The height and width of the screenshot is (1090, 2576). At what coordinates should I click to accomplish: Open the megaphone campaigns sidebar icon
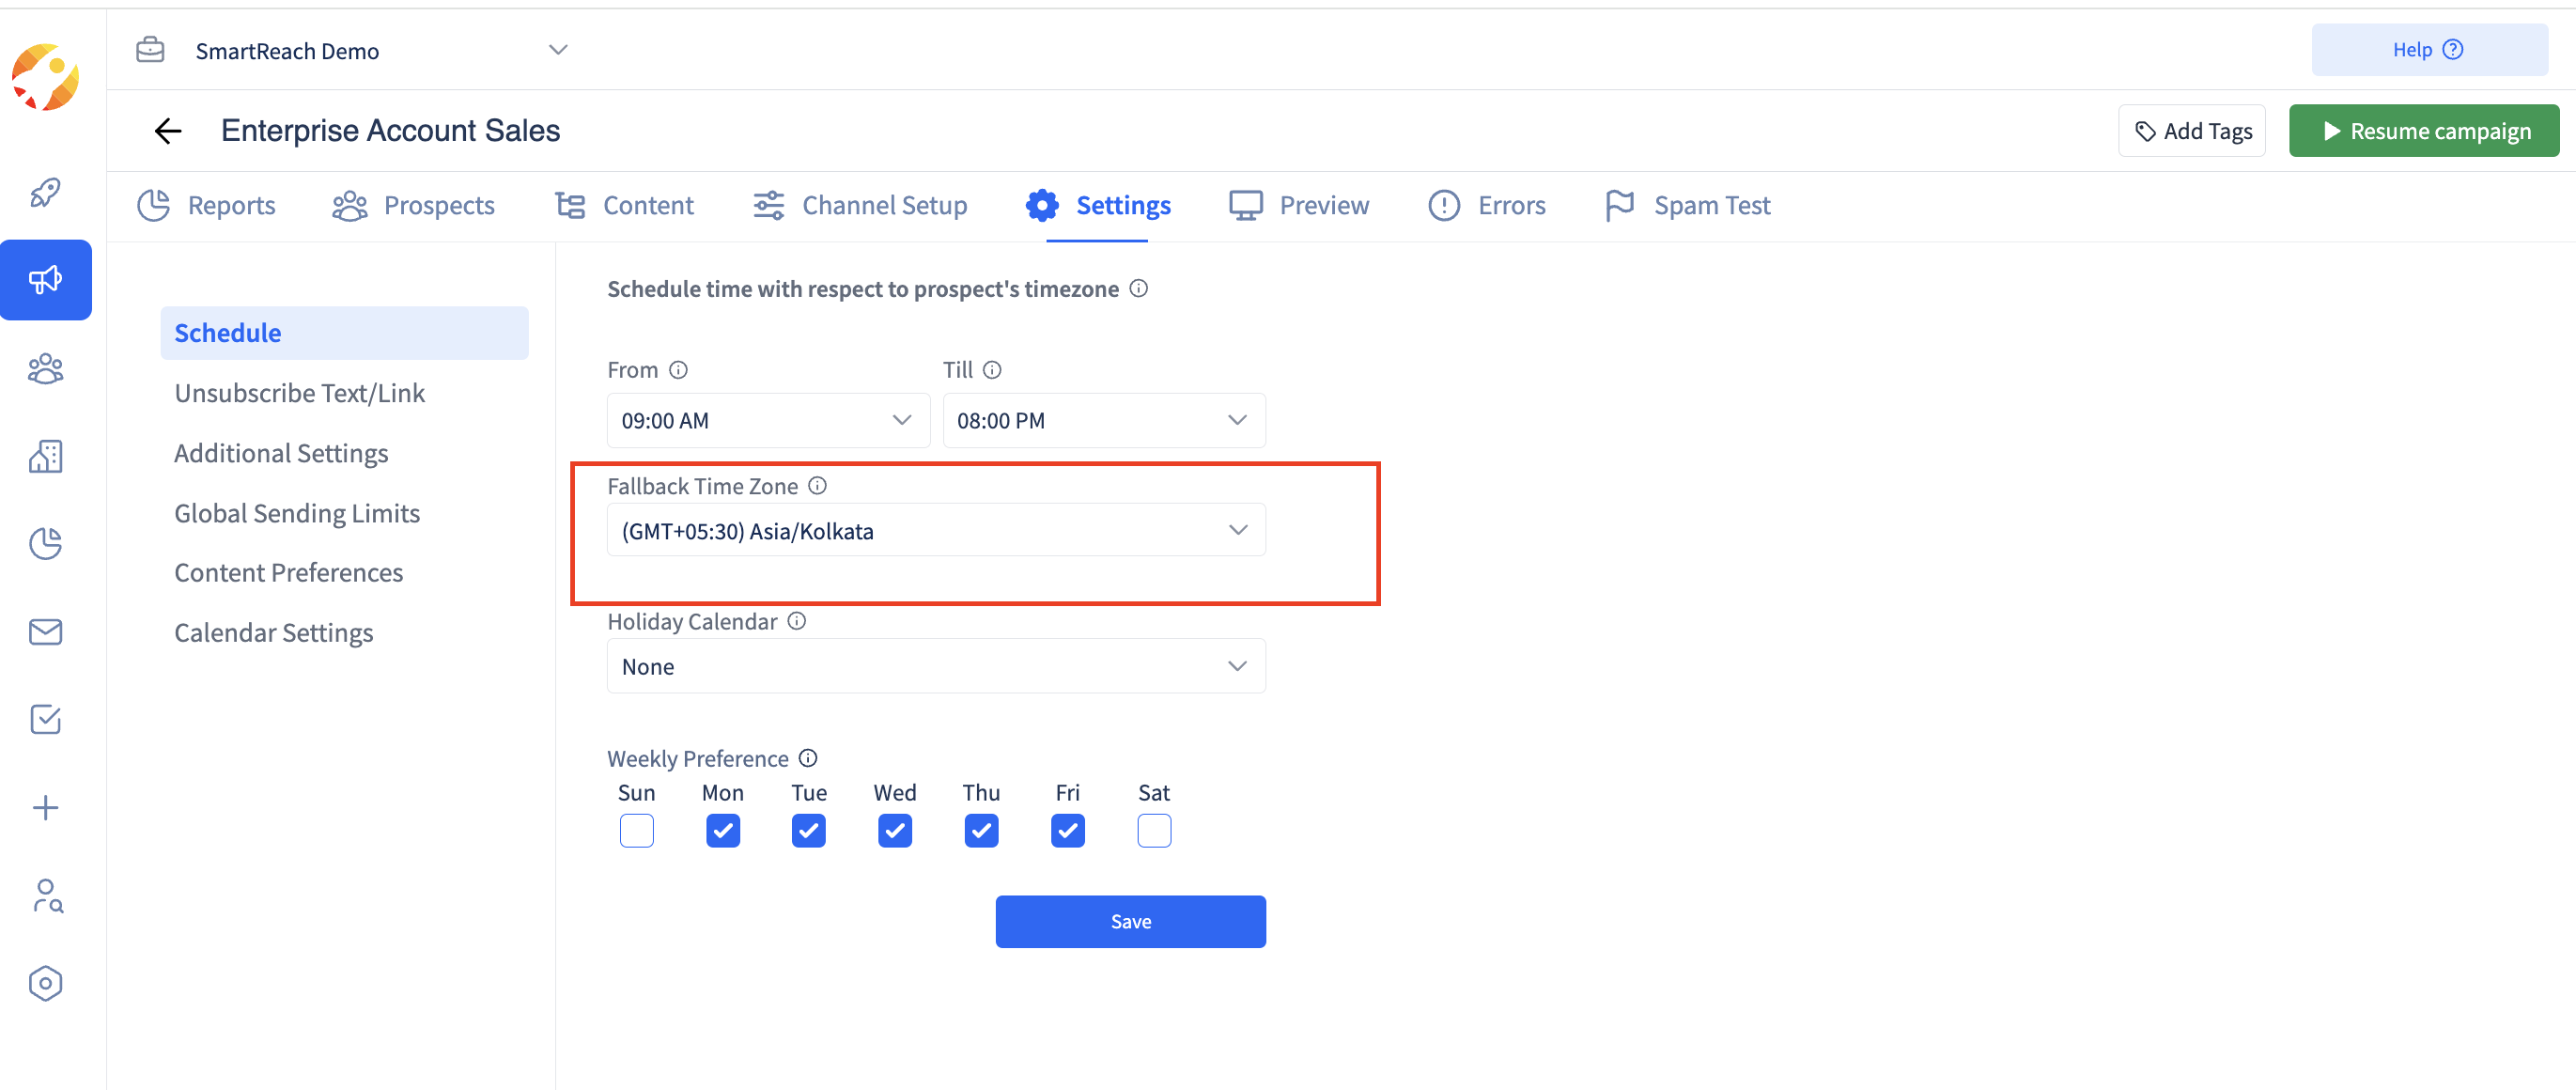[x=45, y=280]
